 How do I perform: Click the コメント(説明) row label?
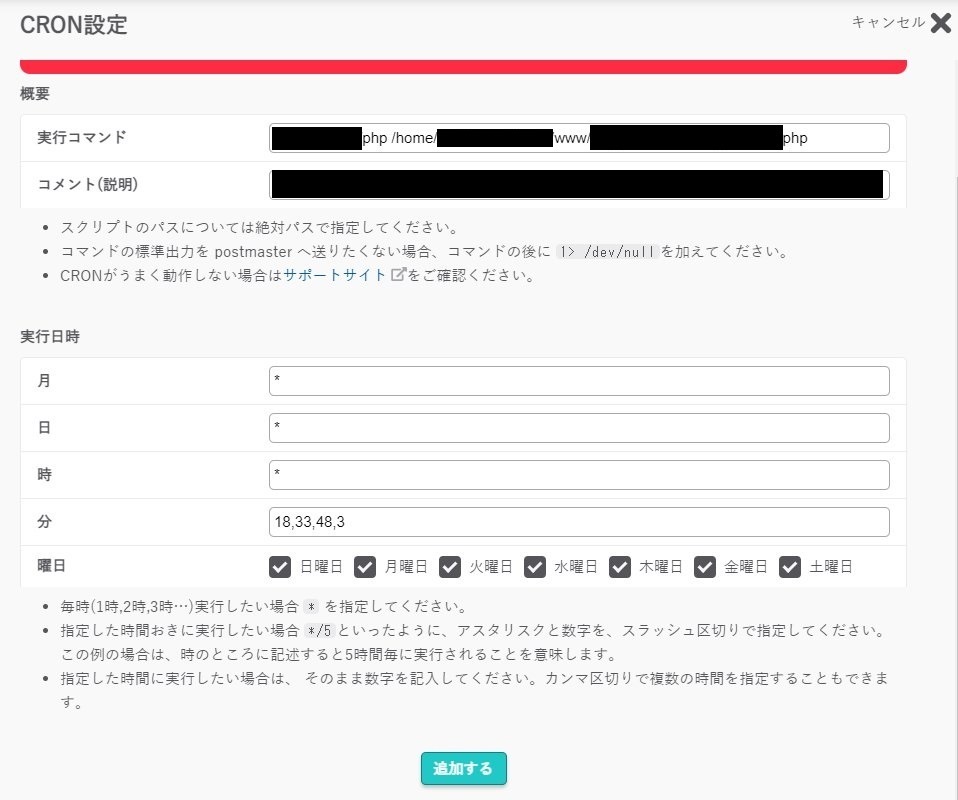(87, 184)
